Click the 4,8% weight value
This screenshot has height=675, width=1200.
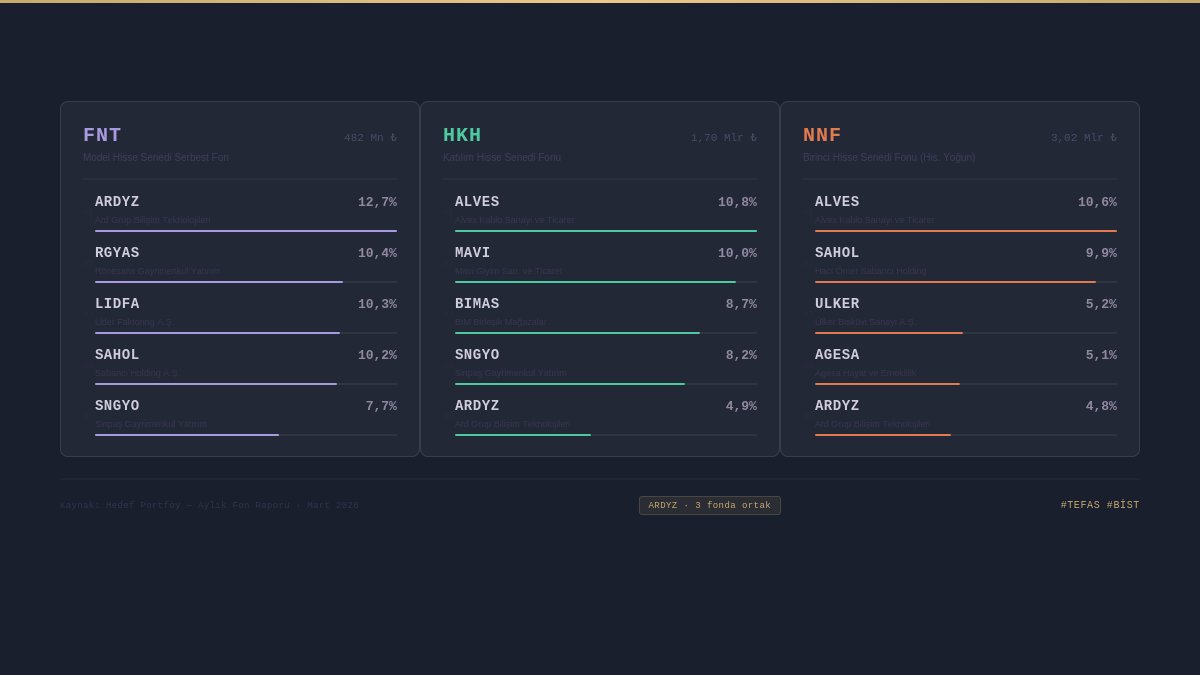click(x=1101, y=406)
